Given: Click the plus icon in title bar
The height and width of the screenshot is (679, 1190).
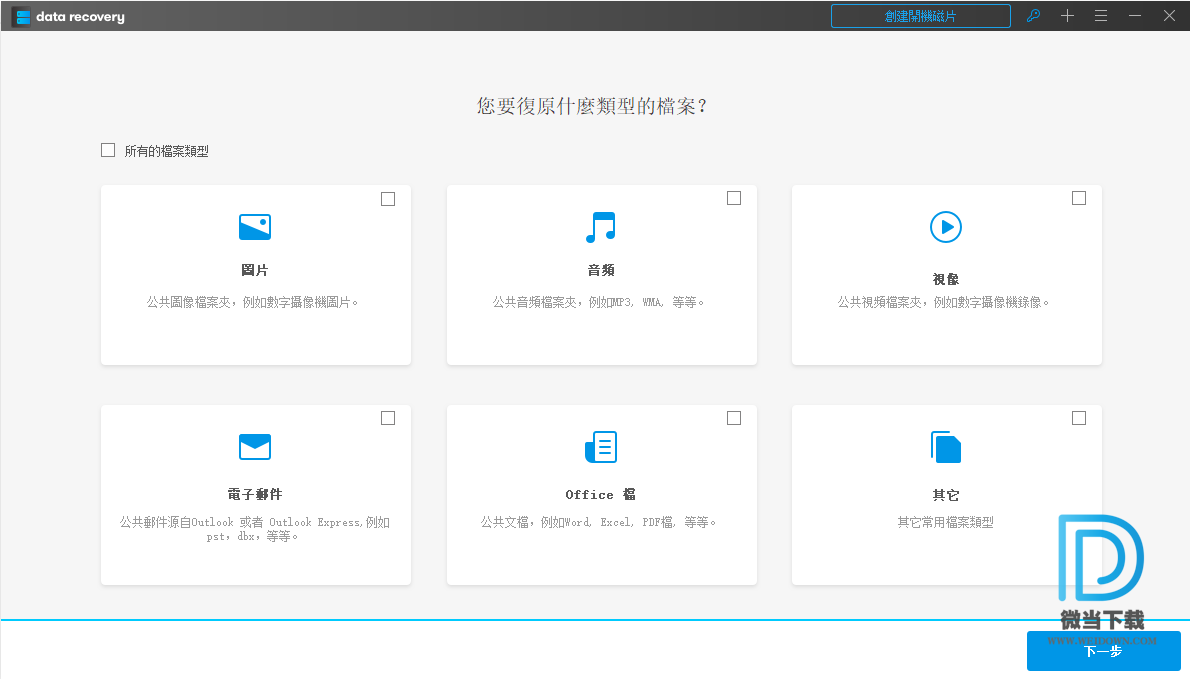Looking at the screenshot, I should [1067, 16].
